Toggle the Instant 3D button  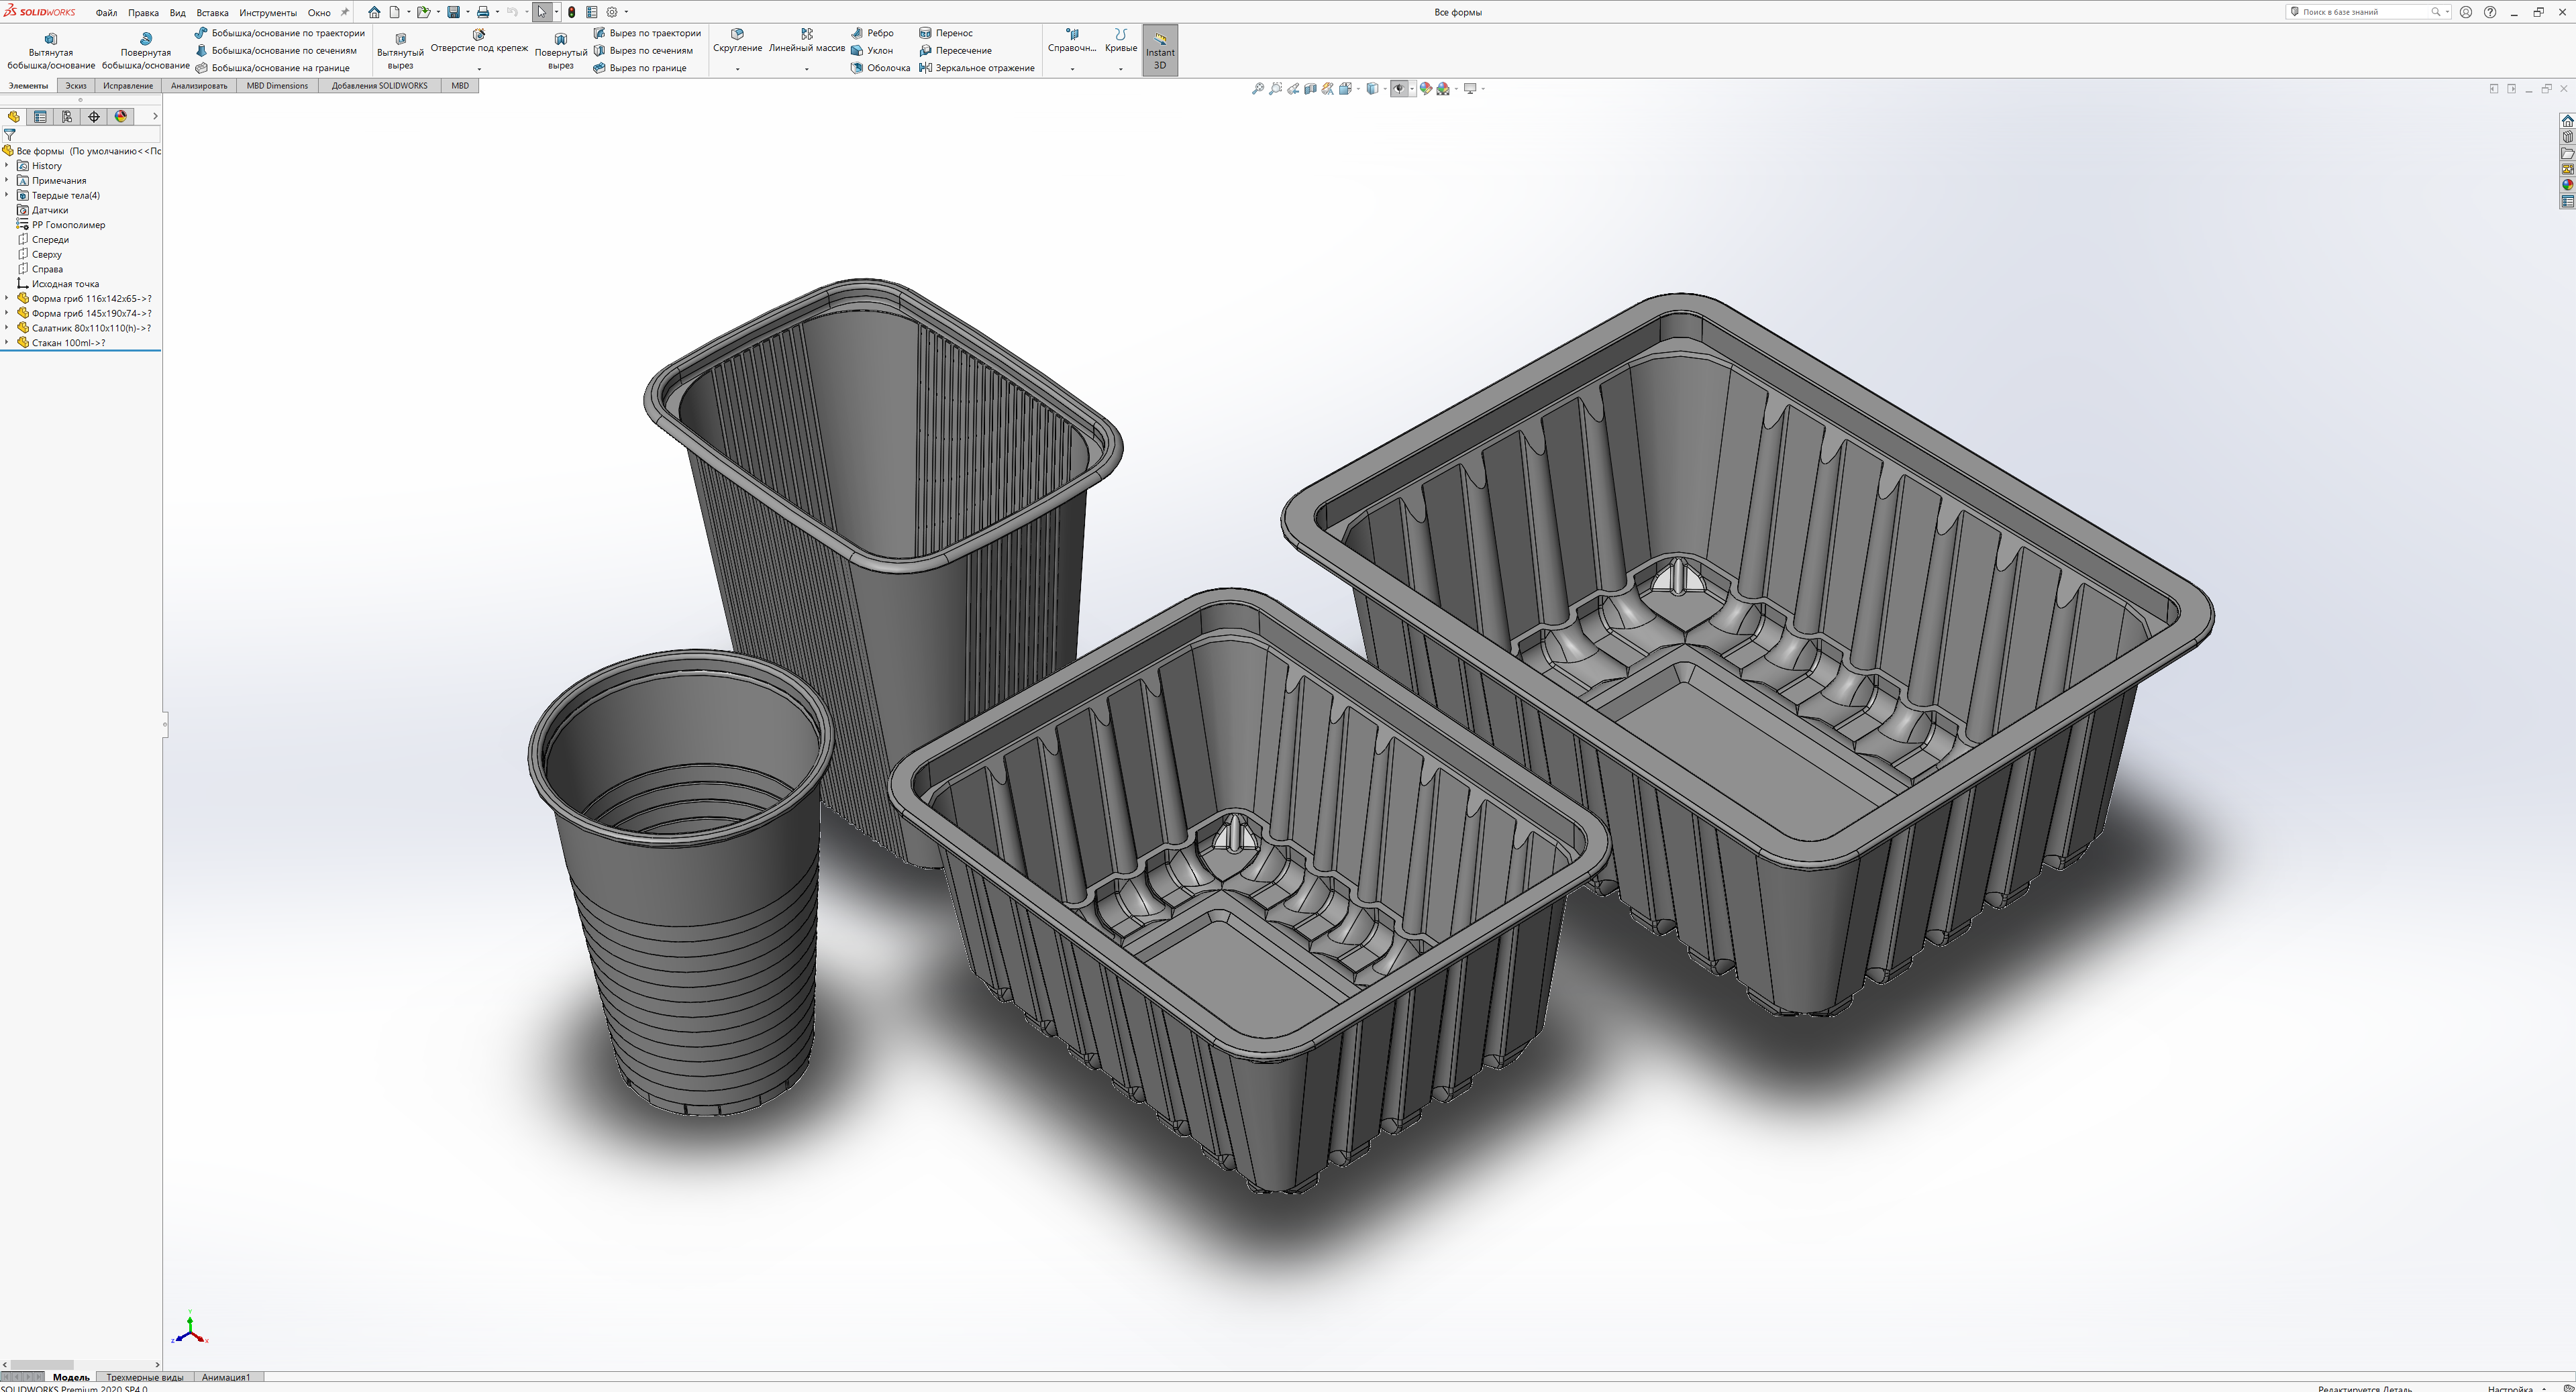[1160, 50]
